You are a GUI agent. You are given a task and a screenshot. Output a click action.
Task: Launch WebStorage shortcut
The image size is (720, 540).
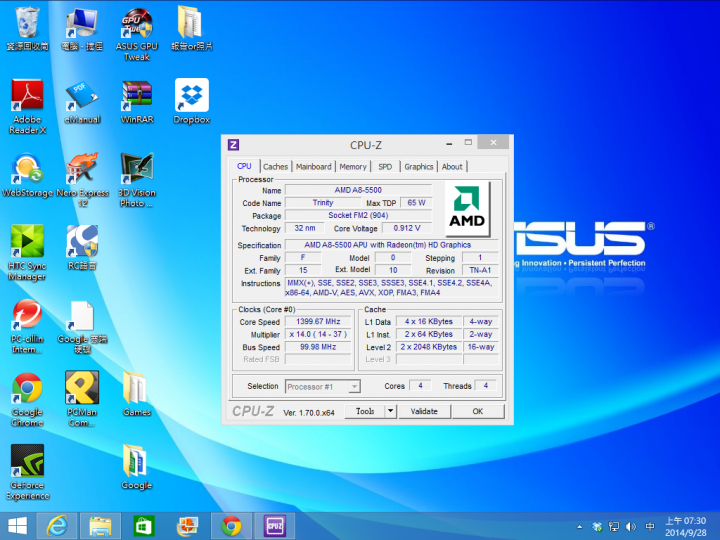click(27, 175)
